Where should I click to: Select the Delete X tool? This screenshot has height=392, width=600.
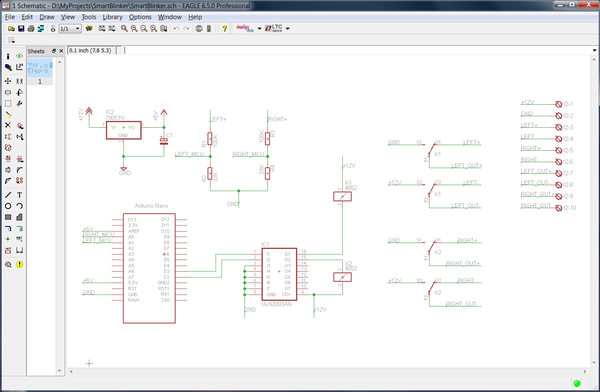[x=8, y=126]
